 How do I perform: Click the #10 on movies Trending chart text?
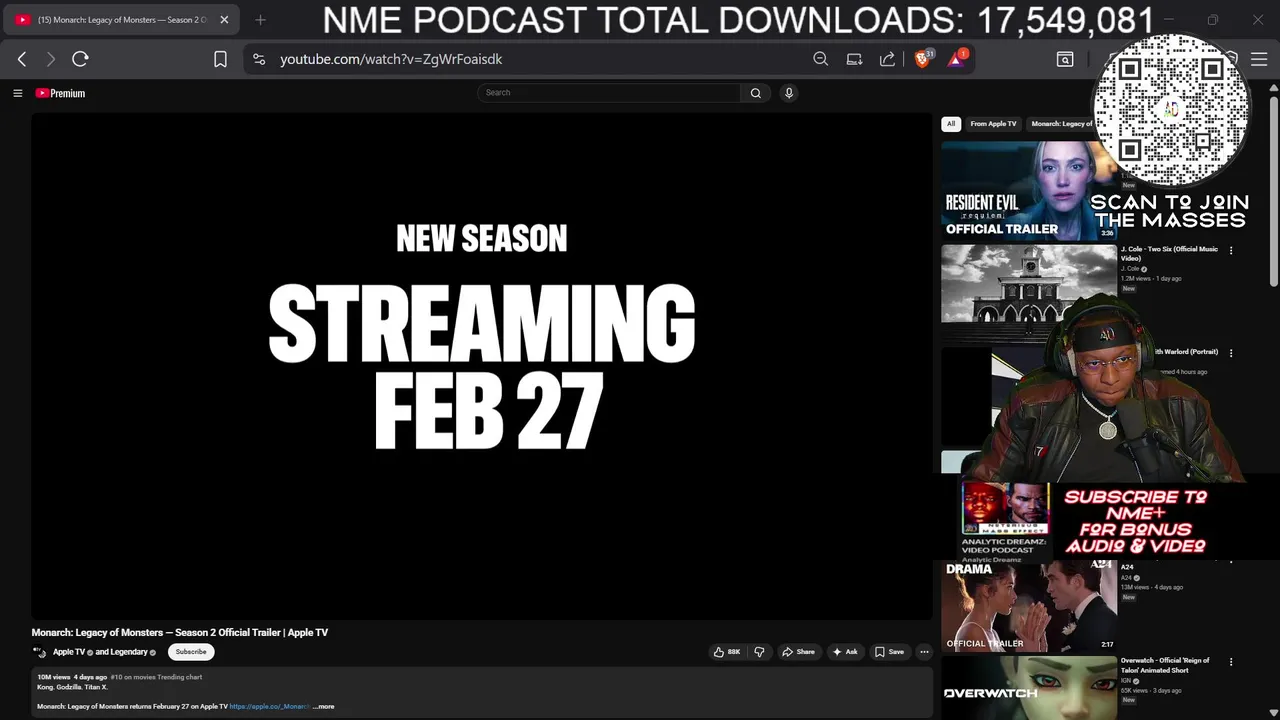click(x=156, y=677)
